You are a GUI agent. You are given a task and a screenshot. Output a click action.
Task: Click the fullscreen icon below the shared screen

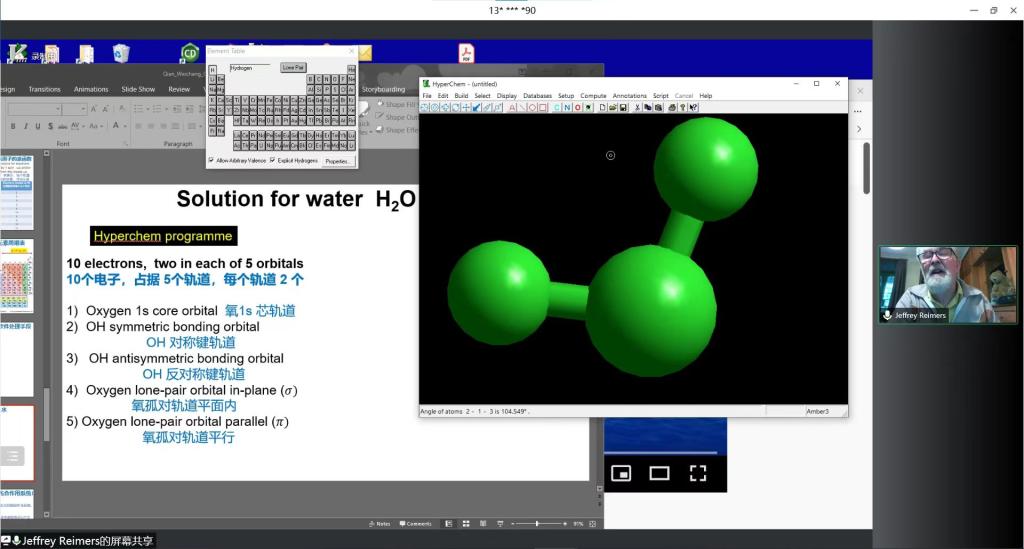pos(697,473)
